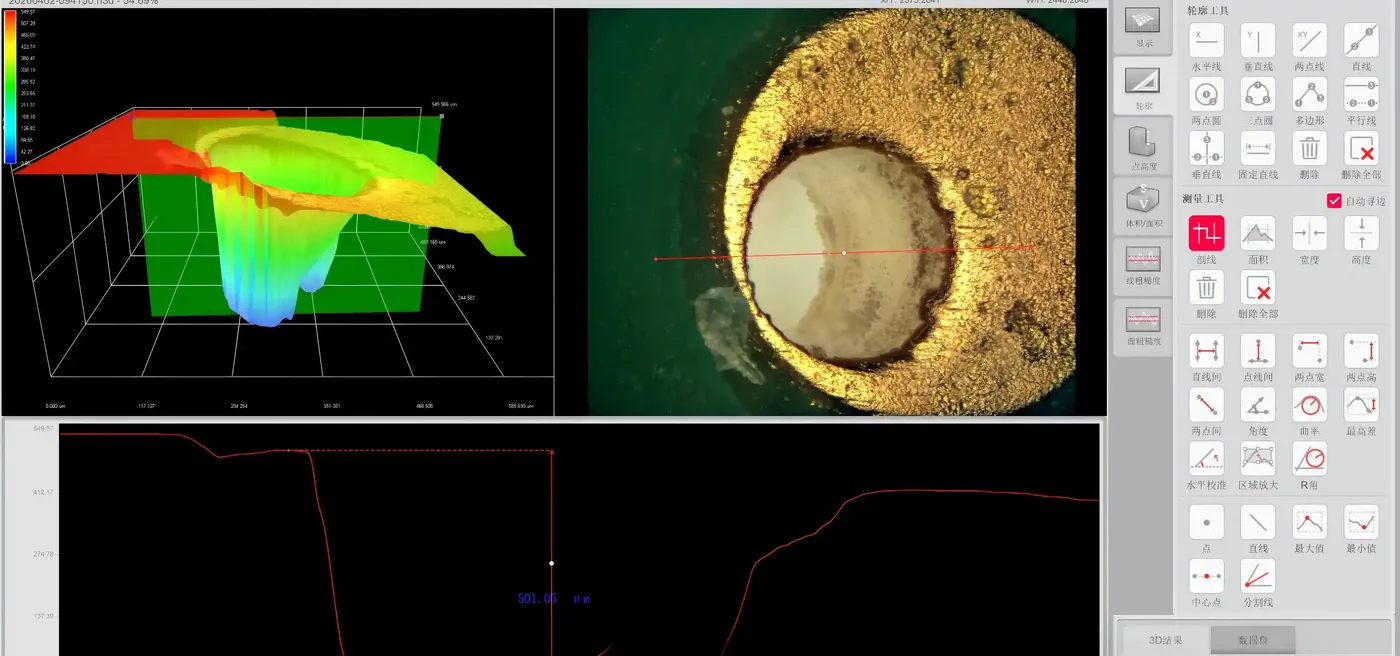The image size is (1400, 656).
Task: Select the 点 point marker tool
Action: (1207, 522)
